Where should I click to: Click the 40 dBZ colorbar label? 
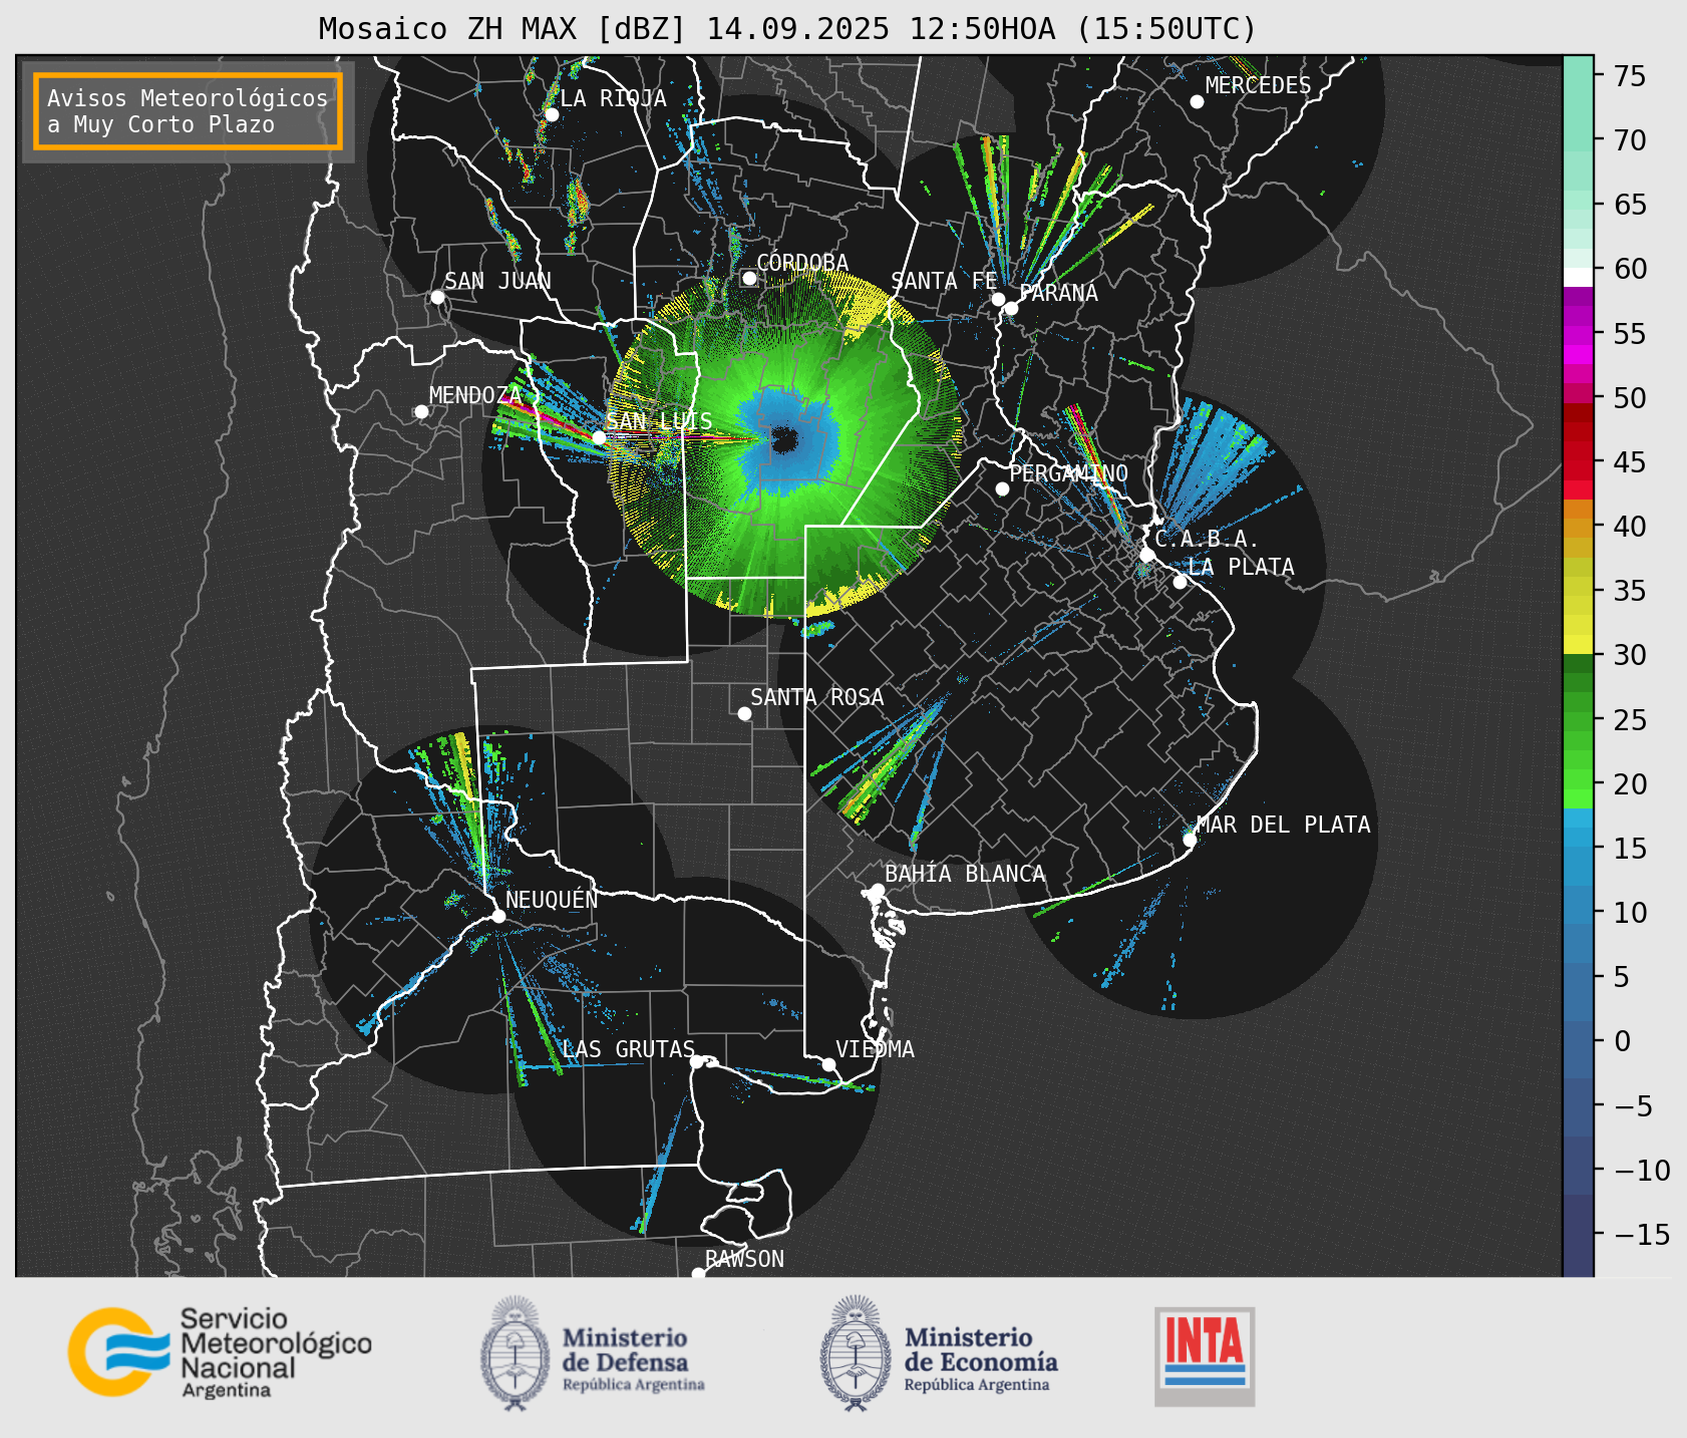[x=1628, y=526]
